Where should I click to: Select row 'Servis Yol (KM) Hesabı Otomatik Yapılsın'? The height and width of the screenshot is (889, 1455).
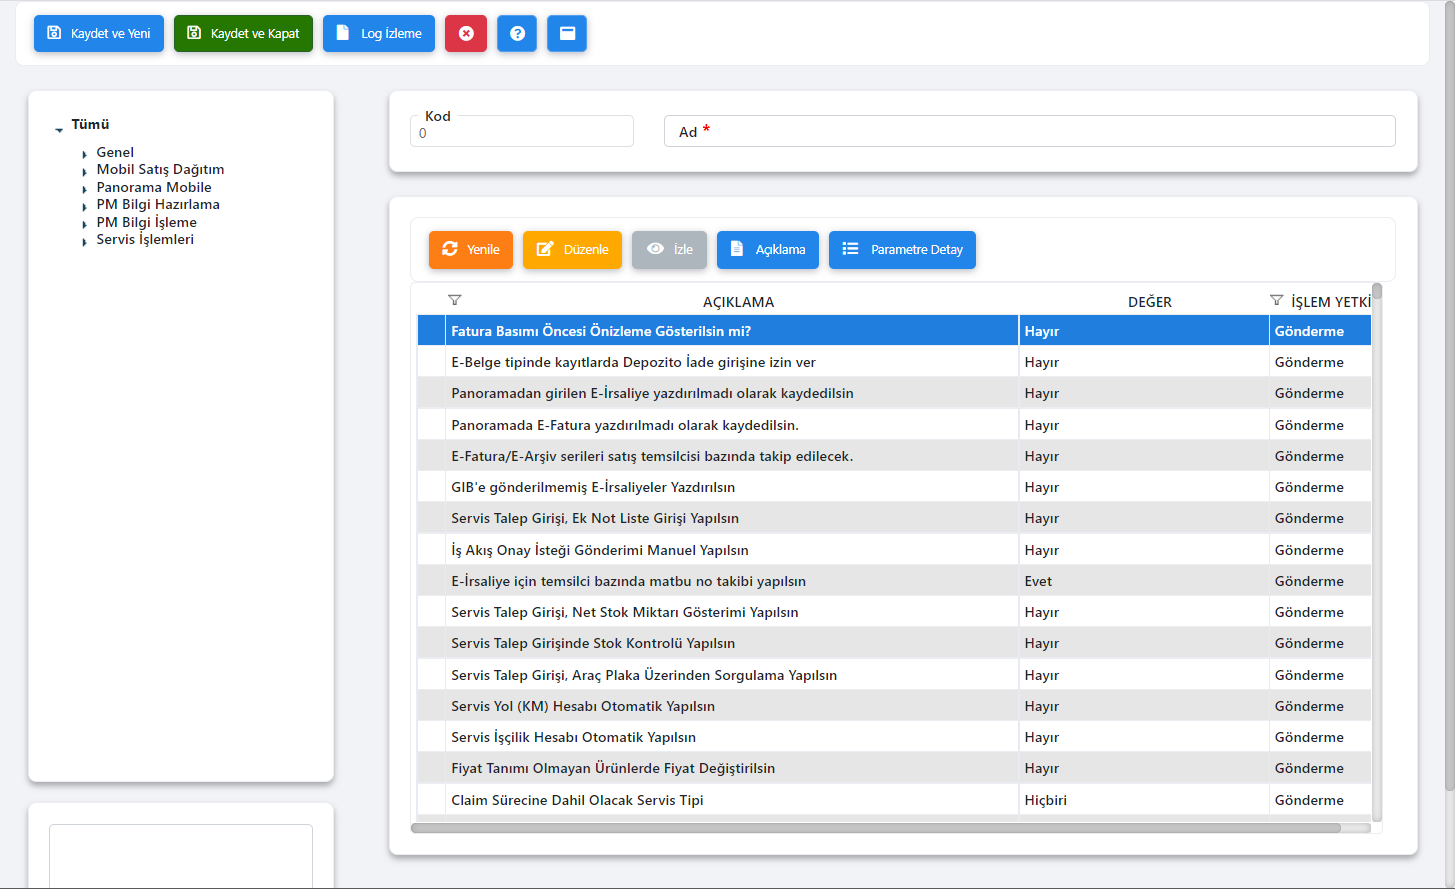(583, 706)
